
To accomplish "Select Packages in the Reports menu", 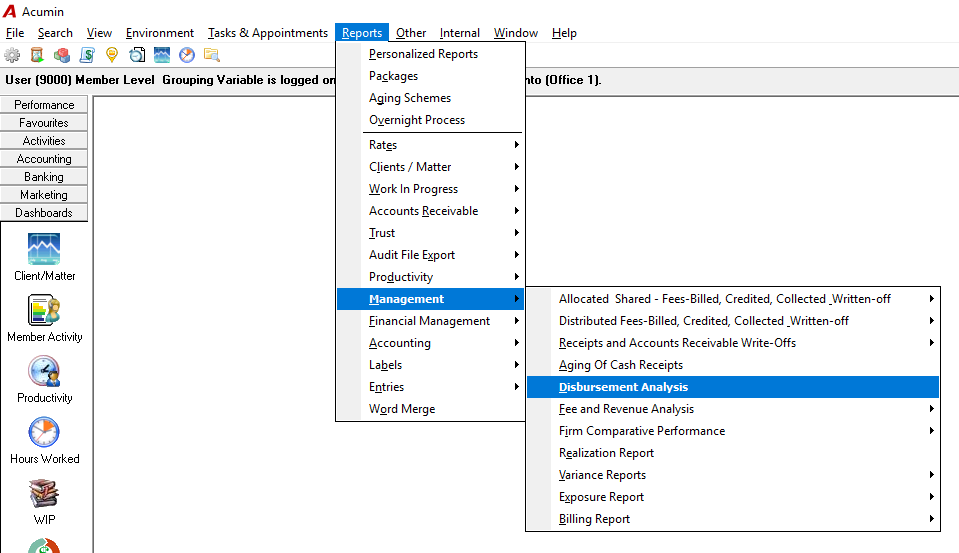I will coord(431,76).
